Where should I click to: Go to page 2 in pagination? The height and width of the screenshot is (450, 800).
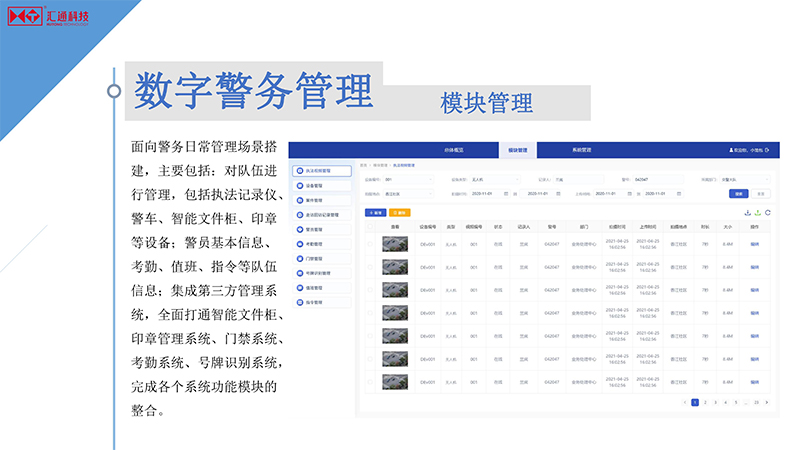click(704, 402)
